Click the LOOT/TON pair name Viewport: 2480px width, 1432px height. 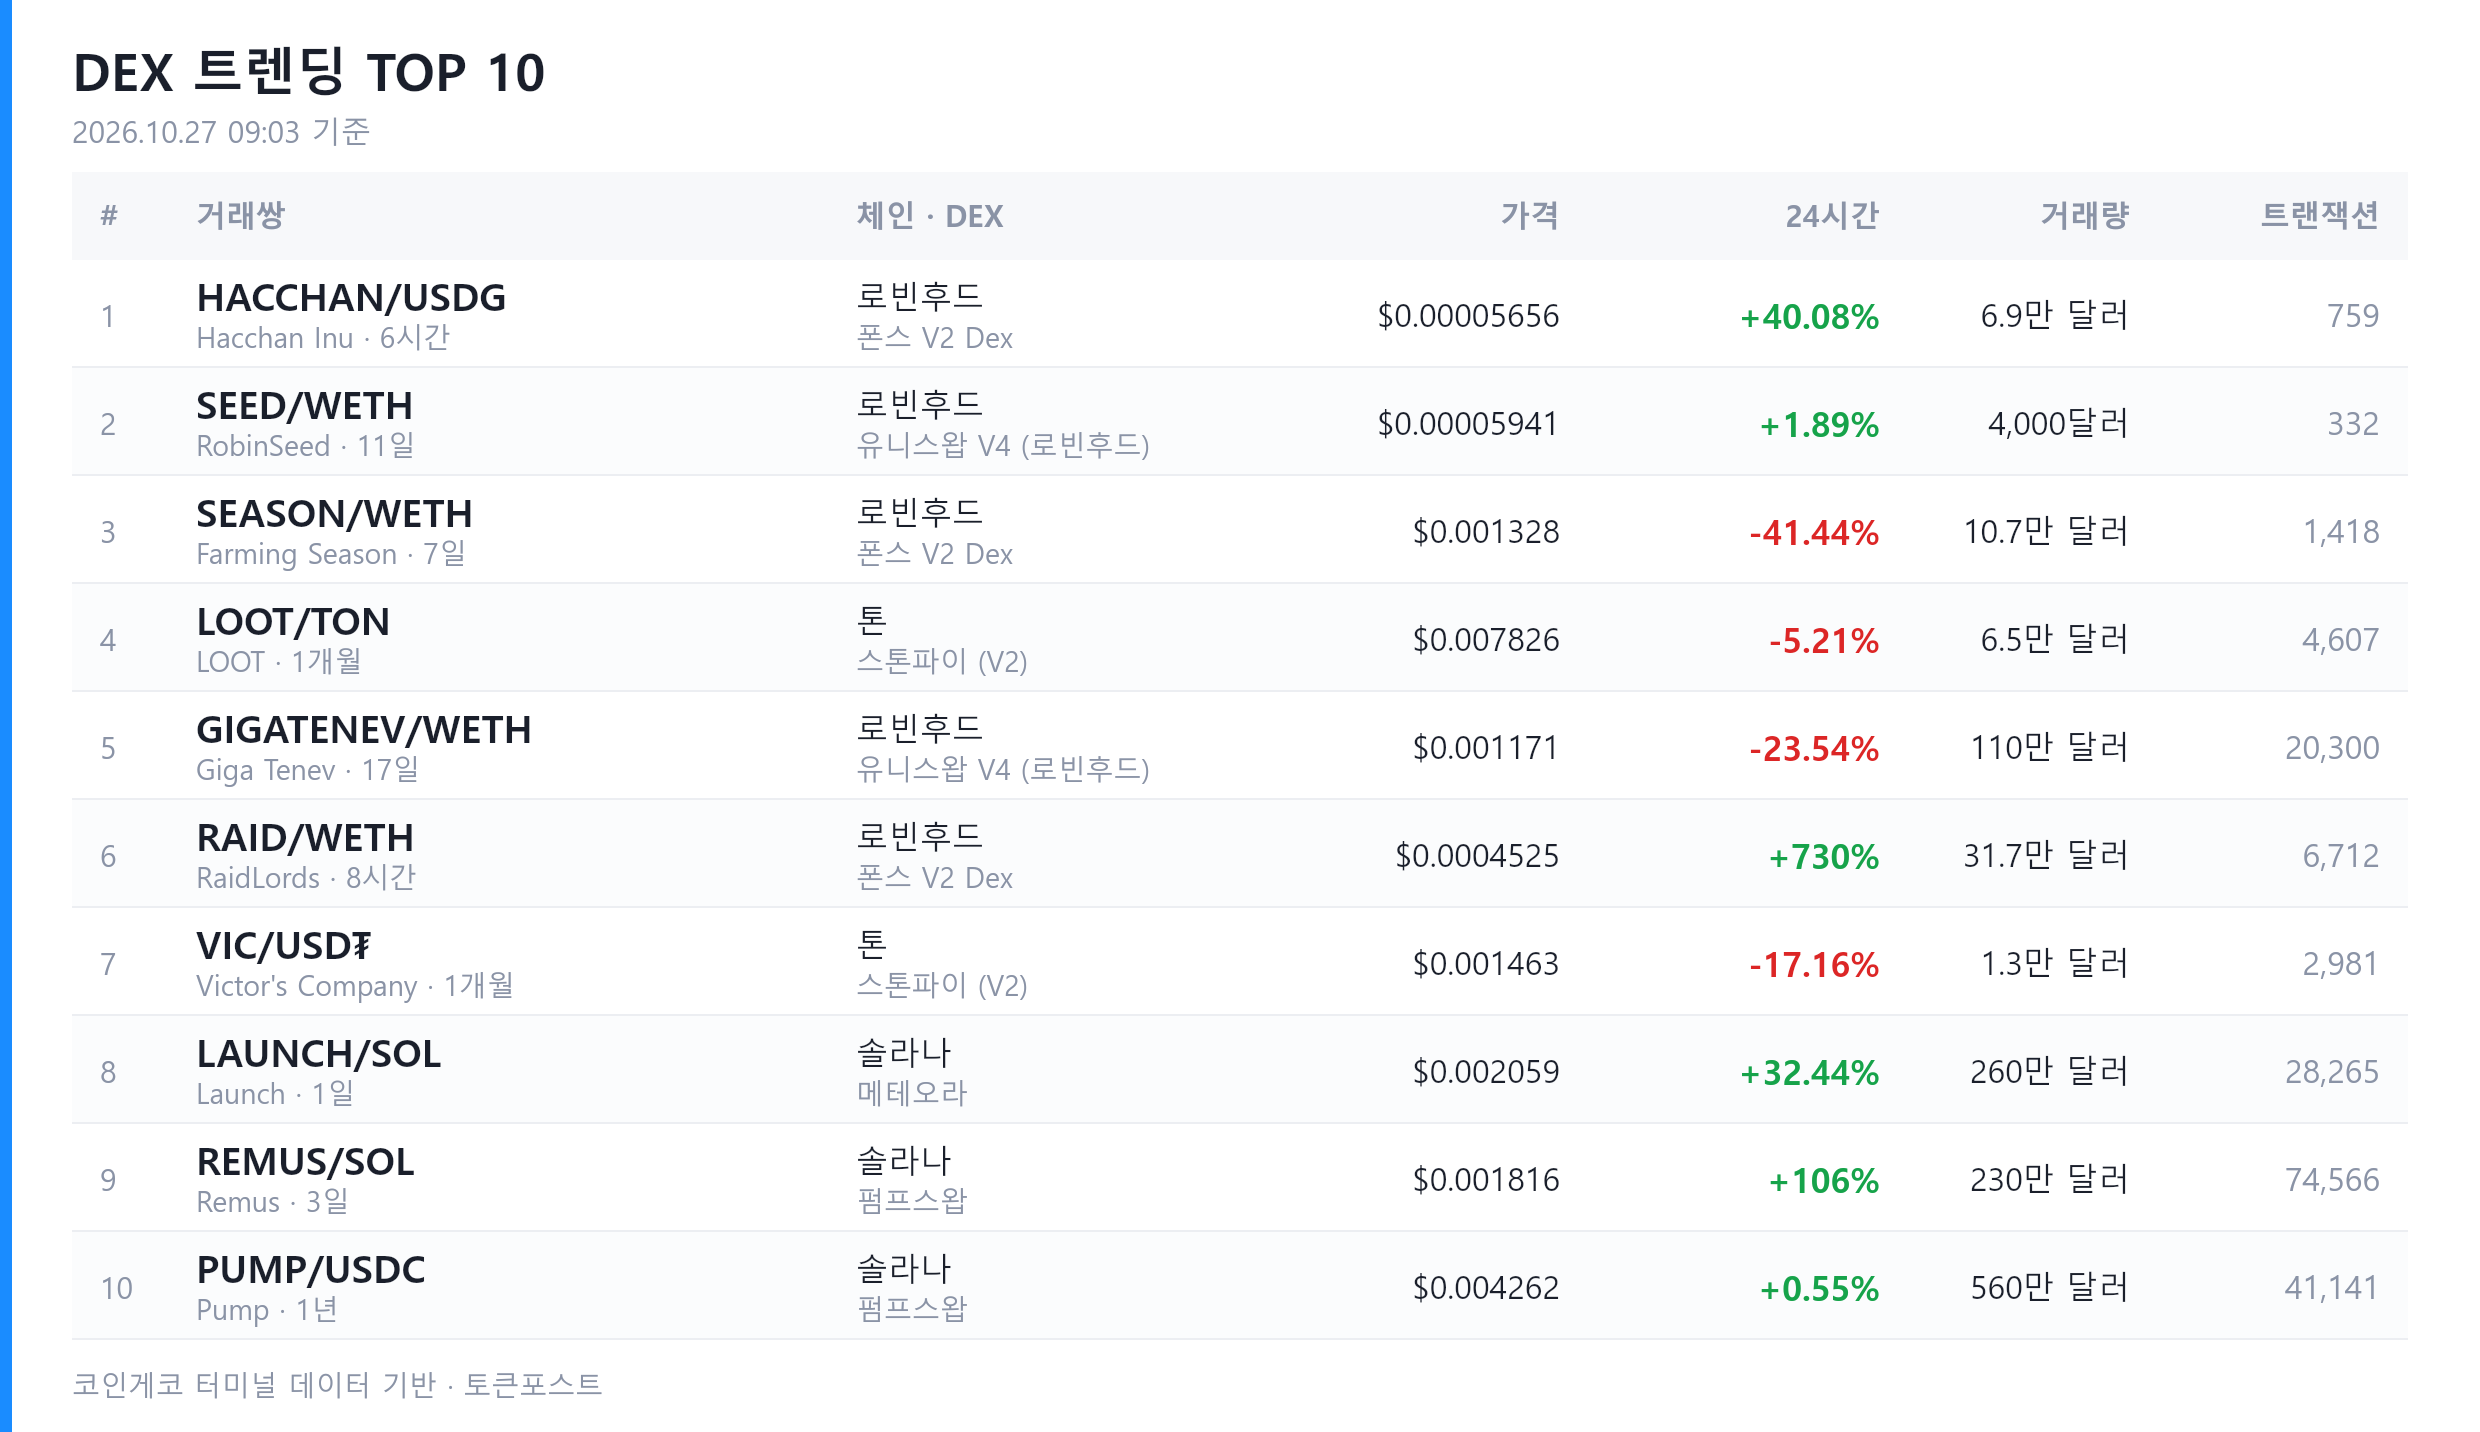pyautogui.click(x=293, y=622)
